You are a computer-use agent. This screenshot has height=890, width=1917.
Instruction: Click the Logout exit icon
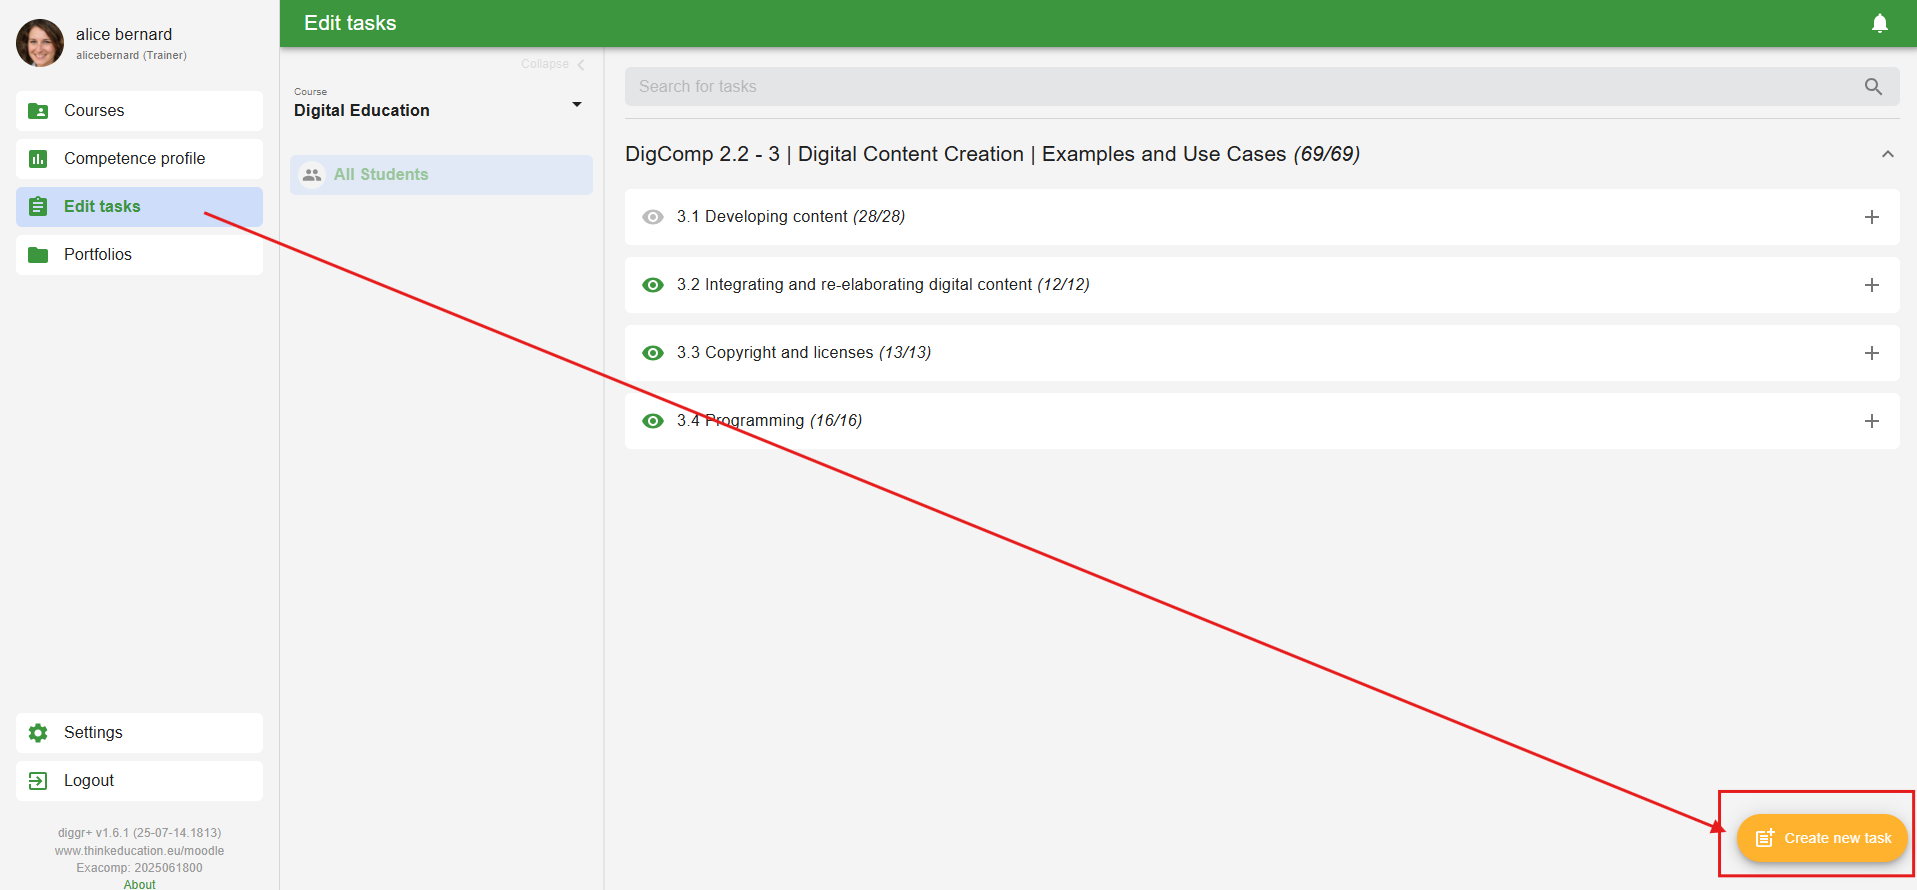[x=38, y=781]
